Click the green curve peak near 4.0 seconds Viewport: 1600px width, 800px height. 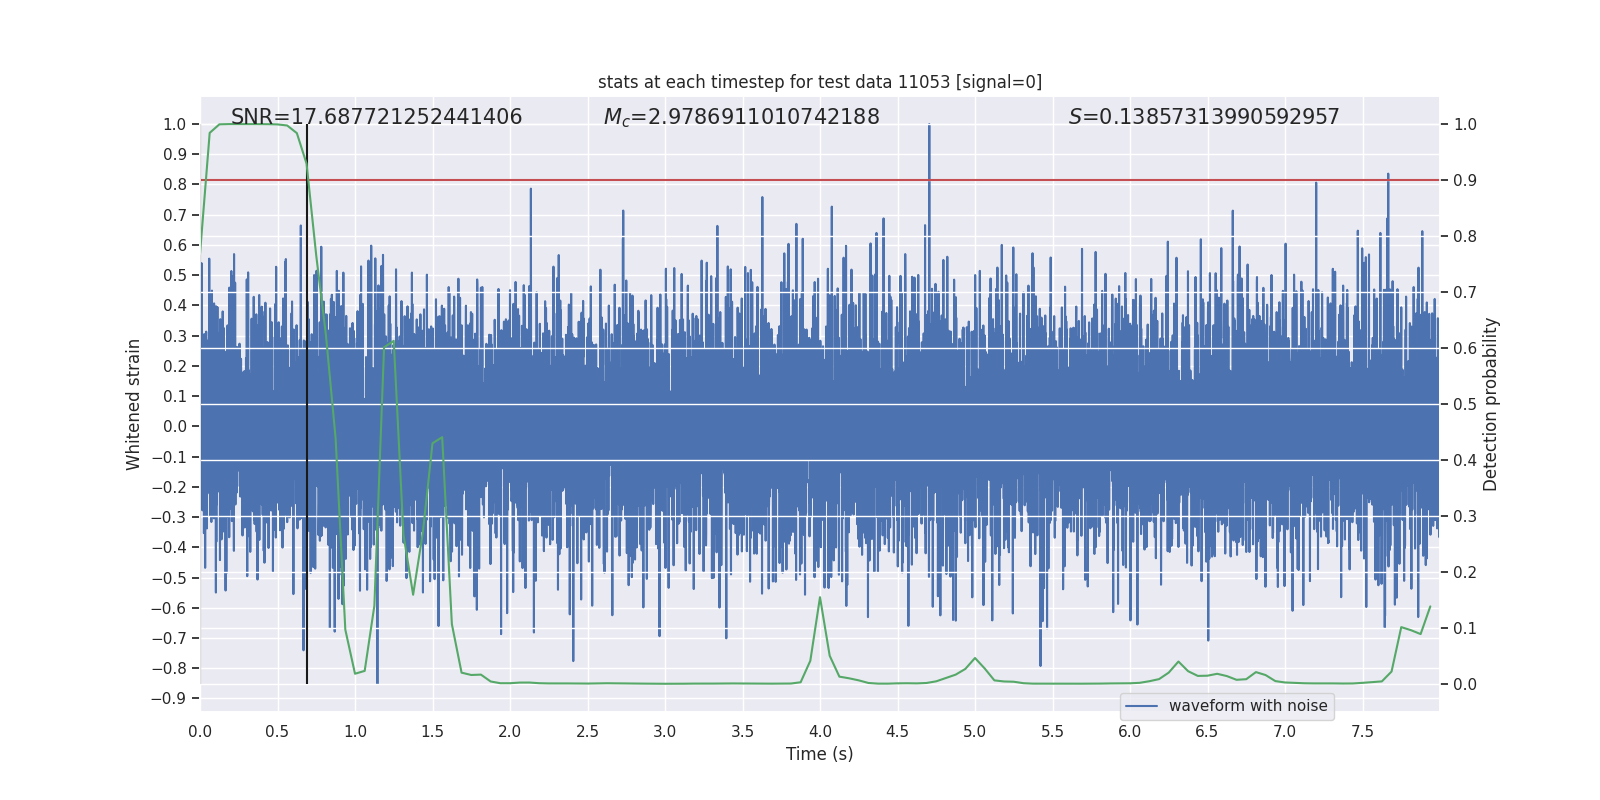(820, 598)
